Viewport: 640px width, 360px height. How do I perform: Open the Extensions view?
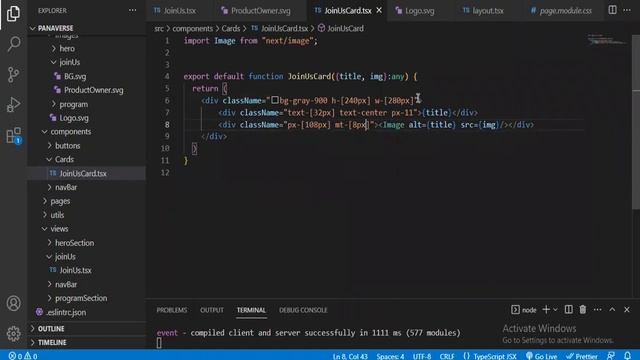point(13,135)
